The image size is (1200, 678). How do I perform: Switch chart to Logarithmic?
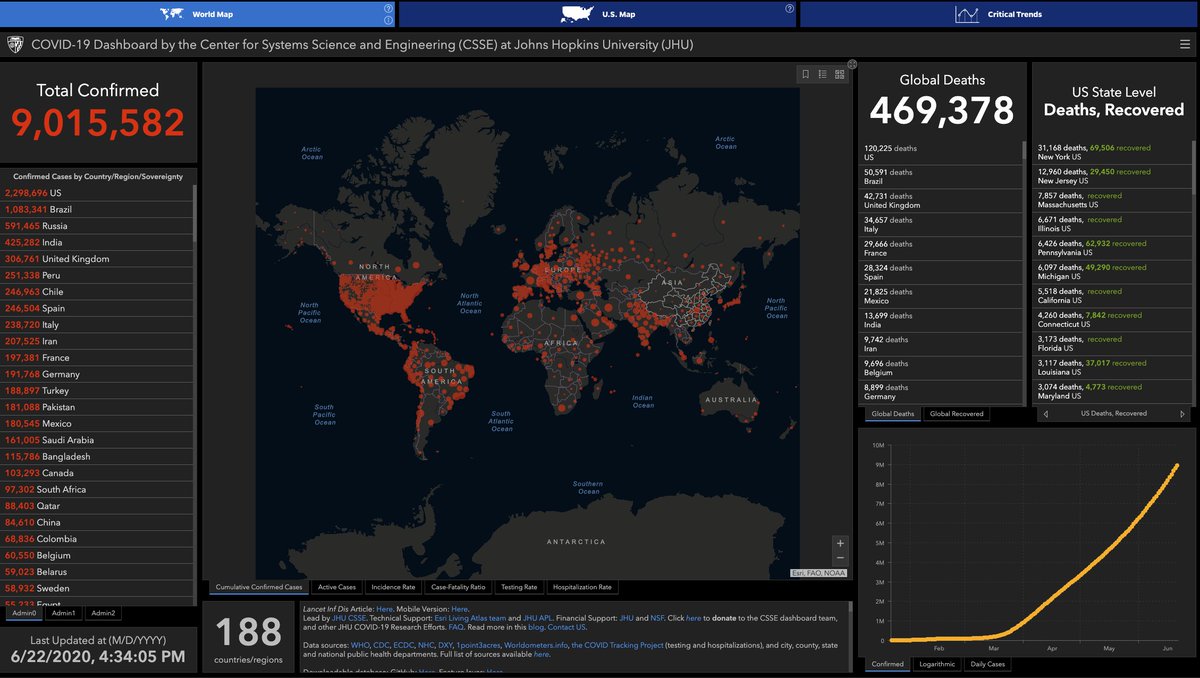936,664
